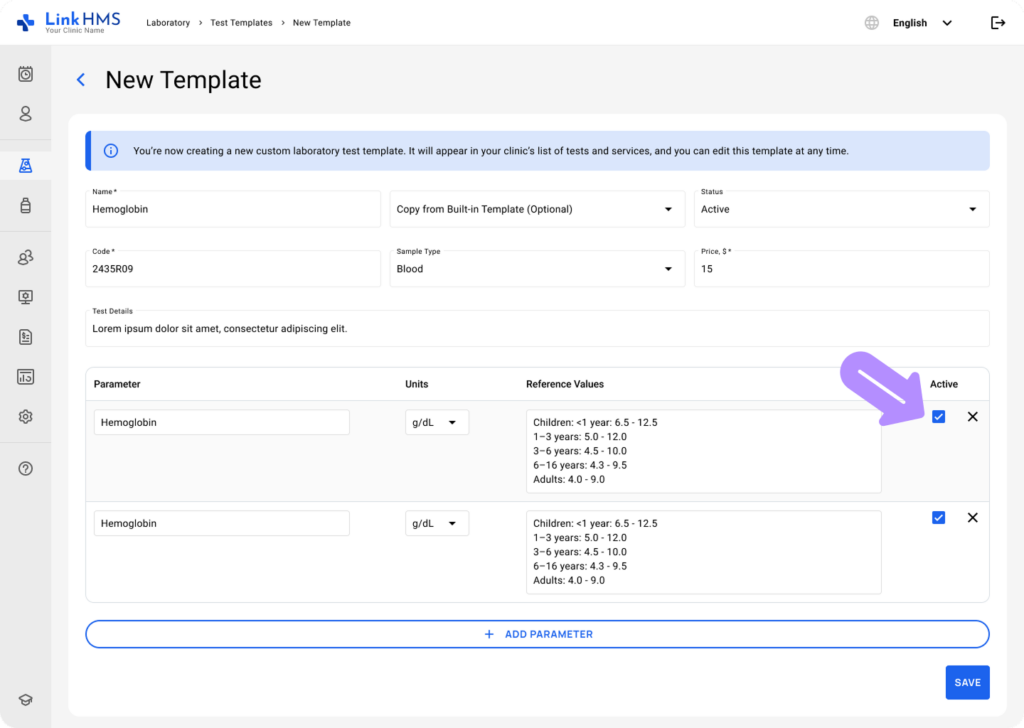
Task: Click the Reference Values column header
Action: (x=565, y=384)
